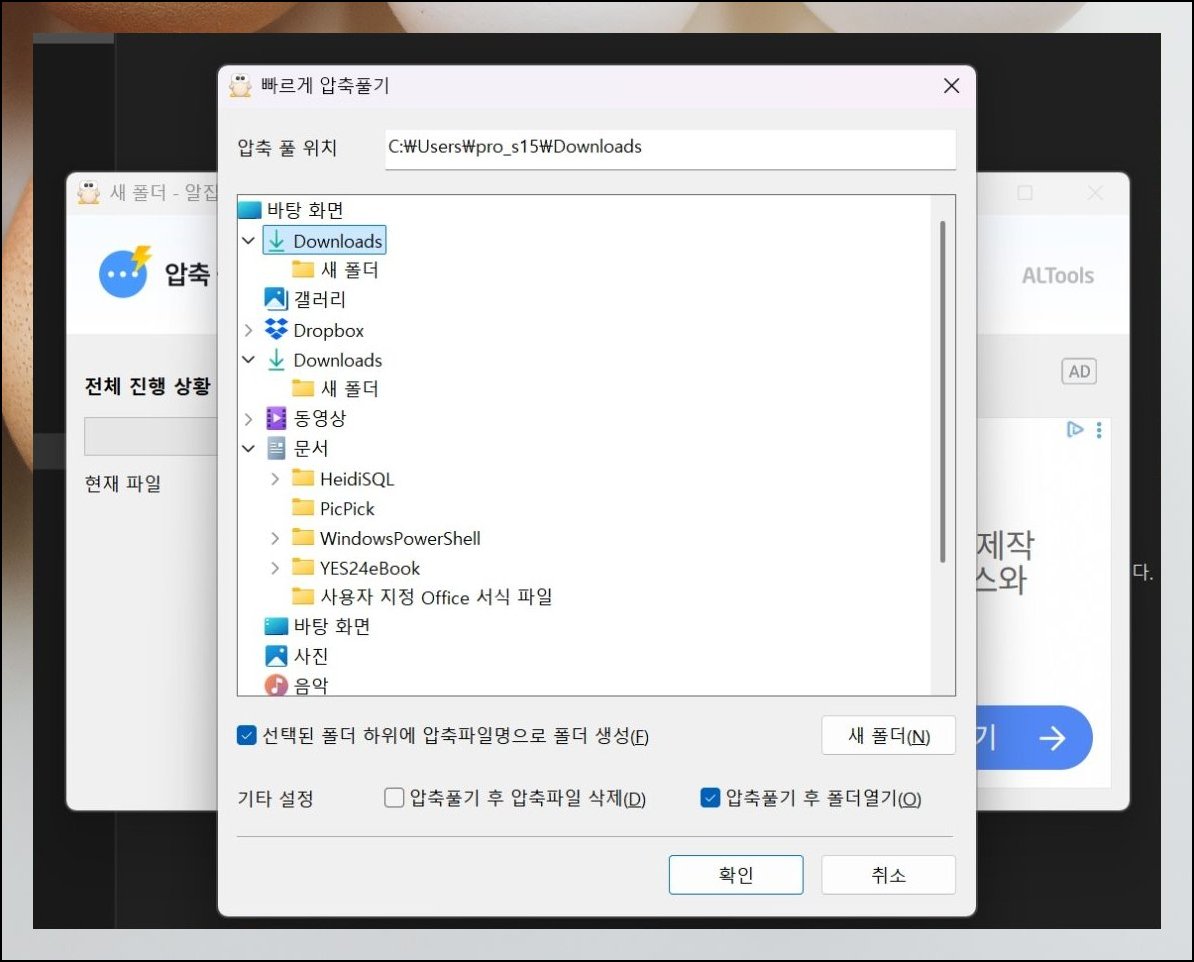Select the 동영상 label in tree
The width and height of the screenshot is (1194, 962).
[320, 418]
